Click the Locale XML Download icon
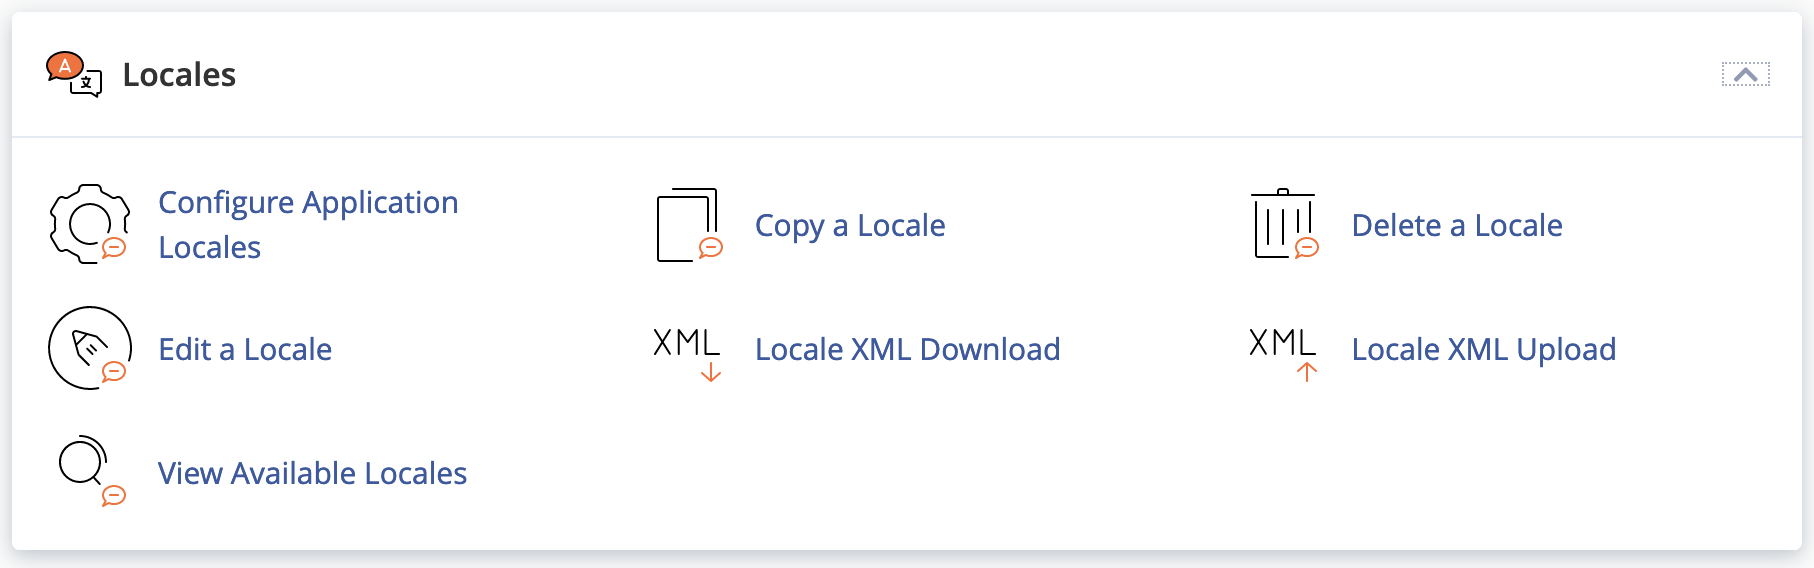 687,350
